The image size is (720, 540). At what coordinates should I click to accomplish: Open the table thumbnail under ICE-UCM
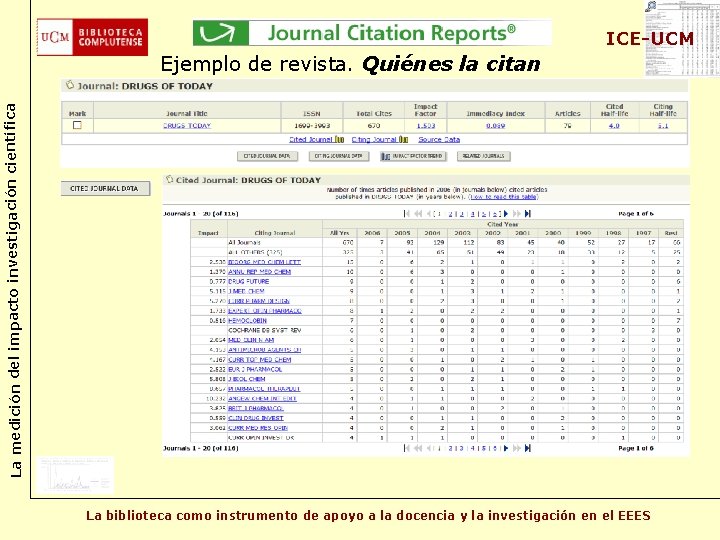pyautogui.click(x=682, y=39)
